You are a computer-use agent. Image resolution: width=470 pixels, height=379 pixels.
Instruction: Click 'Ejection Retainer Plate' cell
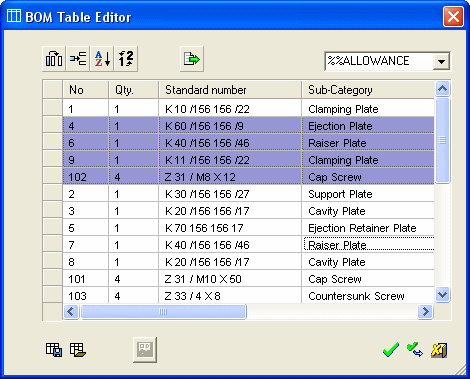click(368, 228)
